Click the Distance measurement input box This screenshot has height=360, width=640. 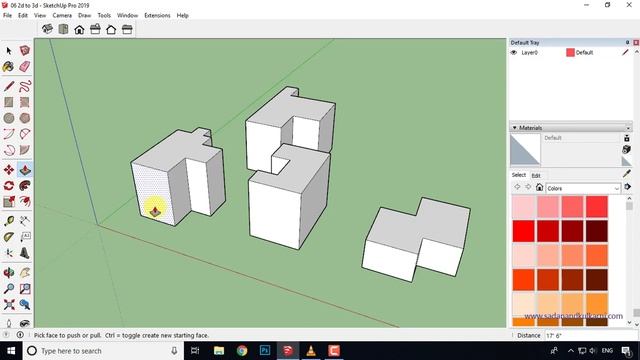click(x=591, y=336)
